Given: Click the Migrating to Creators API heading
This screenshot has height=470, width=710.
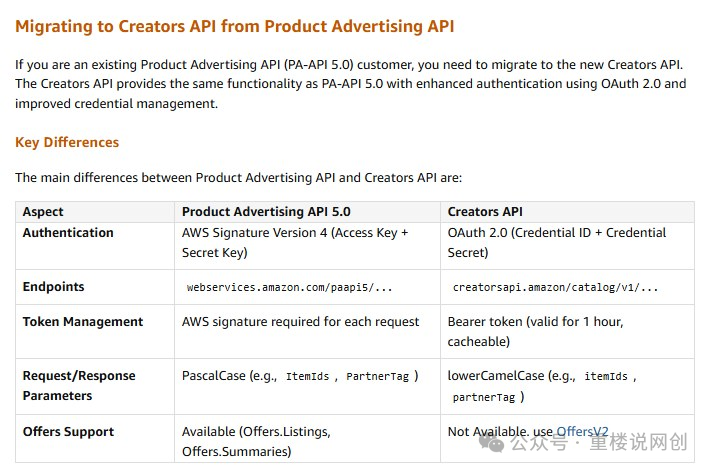Looking at the screenshot, I should (235, 26).
